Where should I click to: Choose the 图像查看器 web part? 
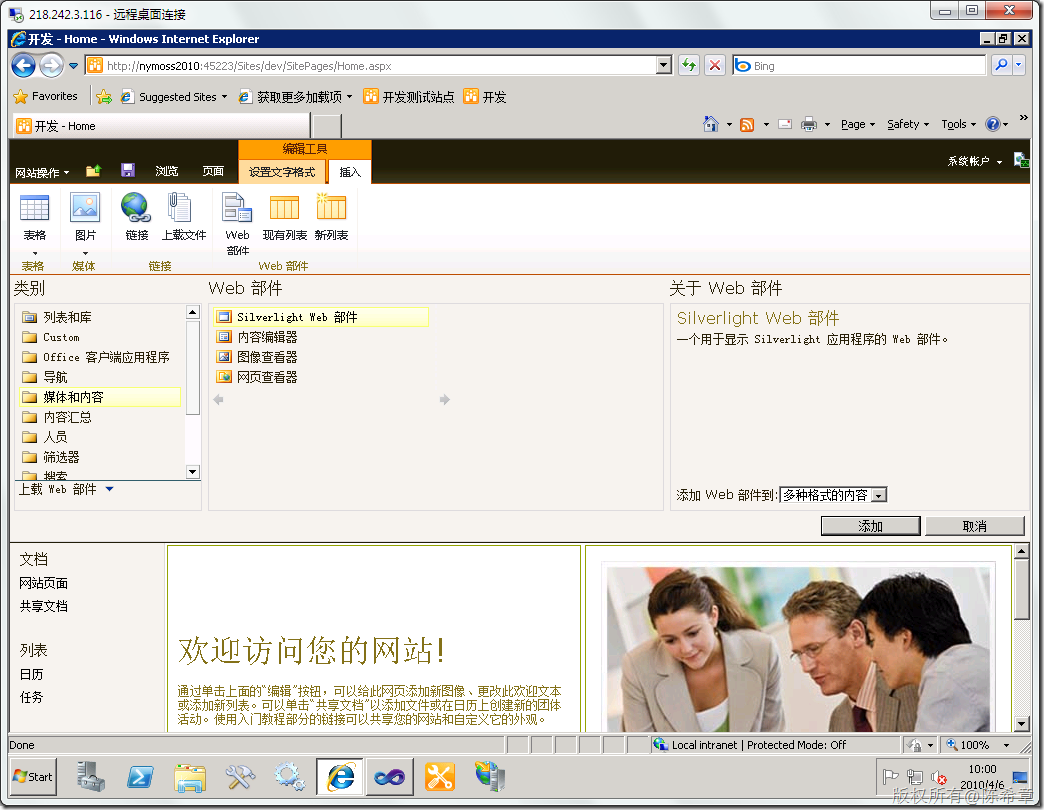[x=257, y=357]
